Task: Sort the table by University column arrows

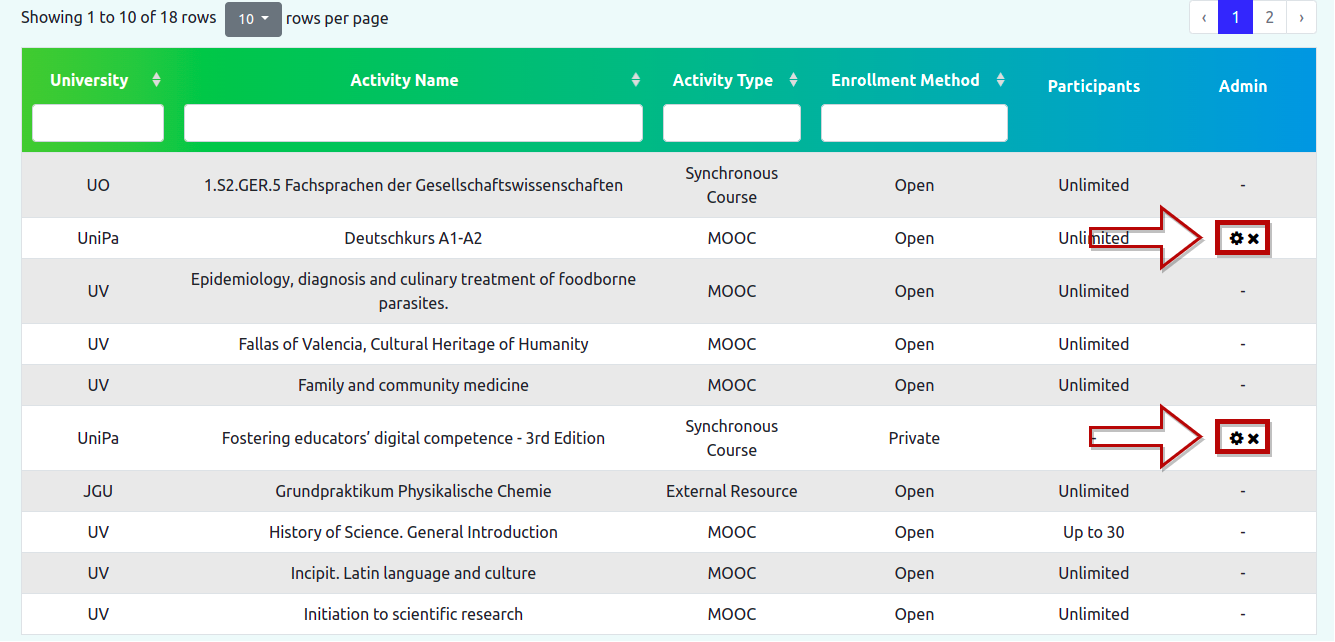Action: (156, 80)
